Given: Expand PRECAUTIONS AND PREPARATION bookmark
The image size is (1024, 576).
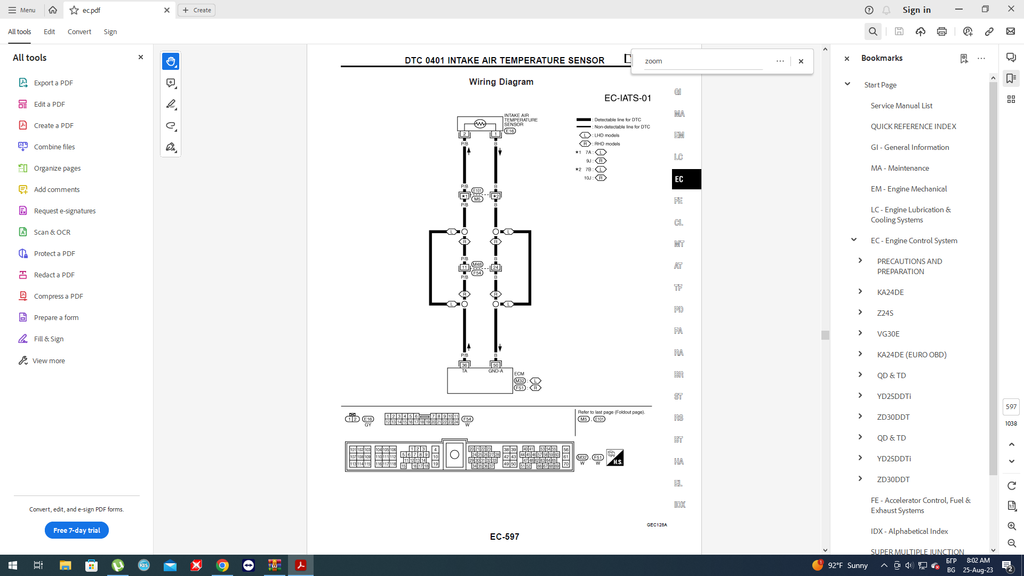Looking at the screenshot, I should [860, 261].
